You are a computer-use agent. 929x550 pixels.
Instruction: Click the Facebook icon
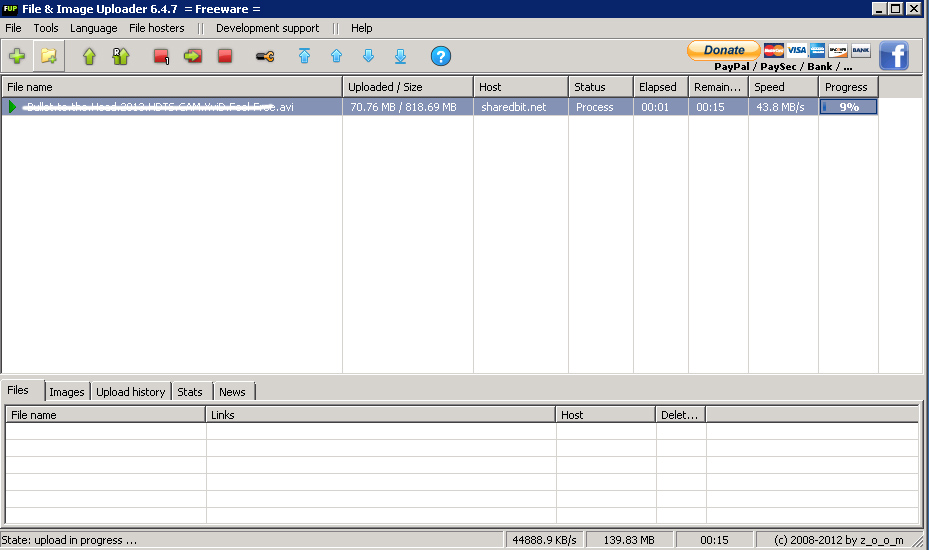click(x=893, y=56)
